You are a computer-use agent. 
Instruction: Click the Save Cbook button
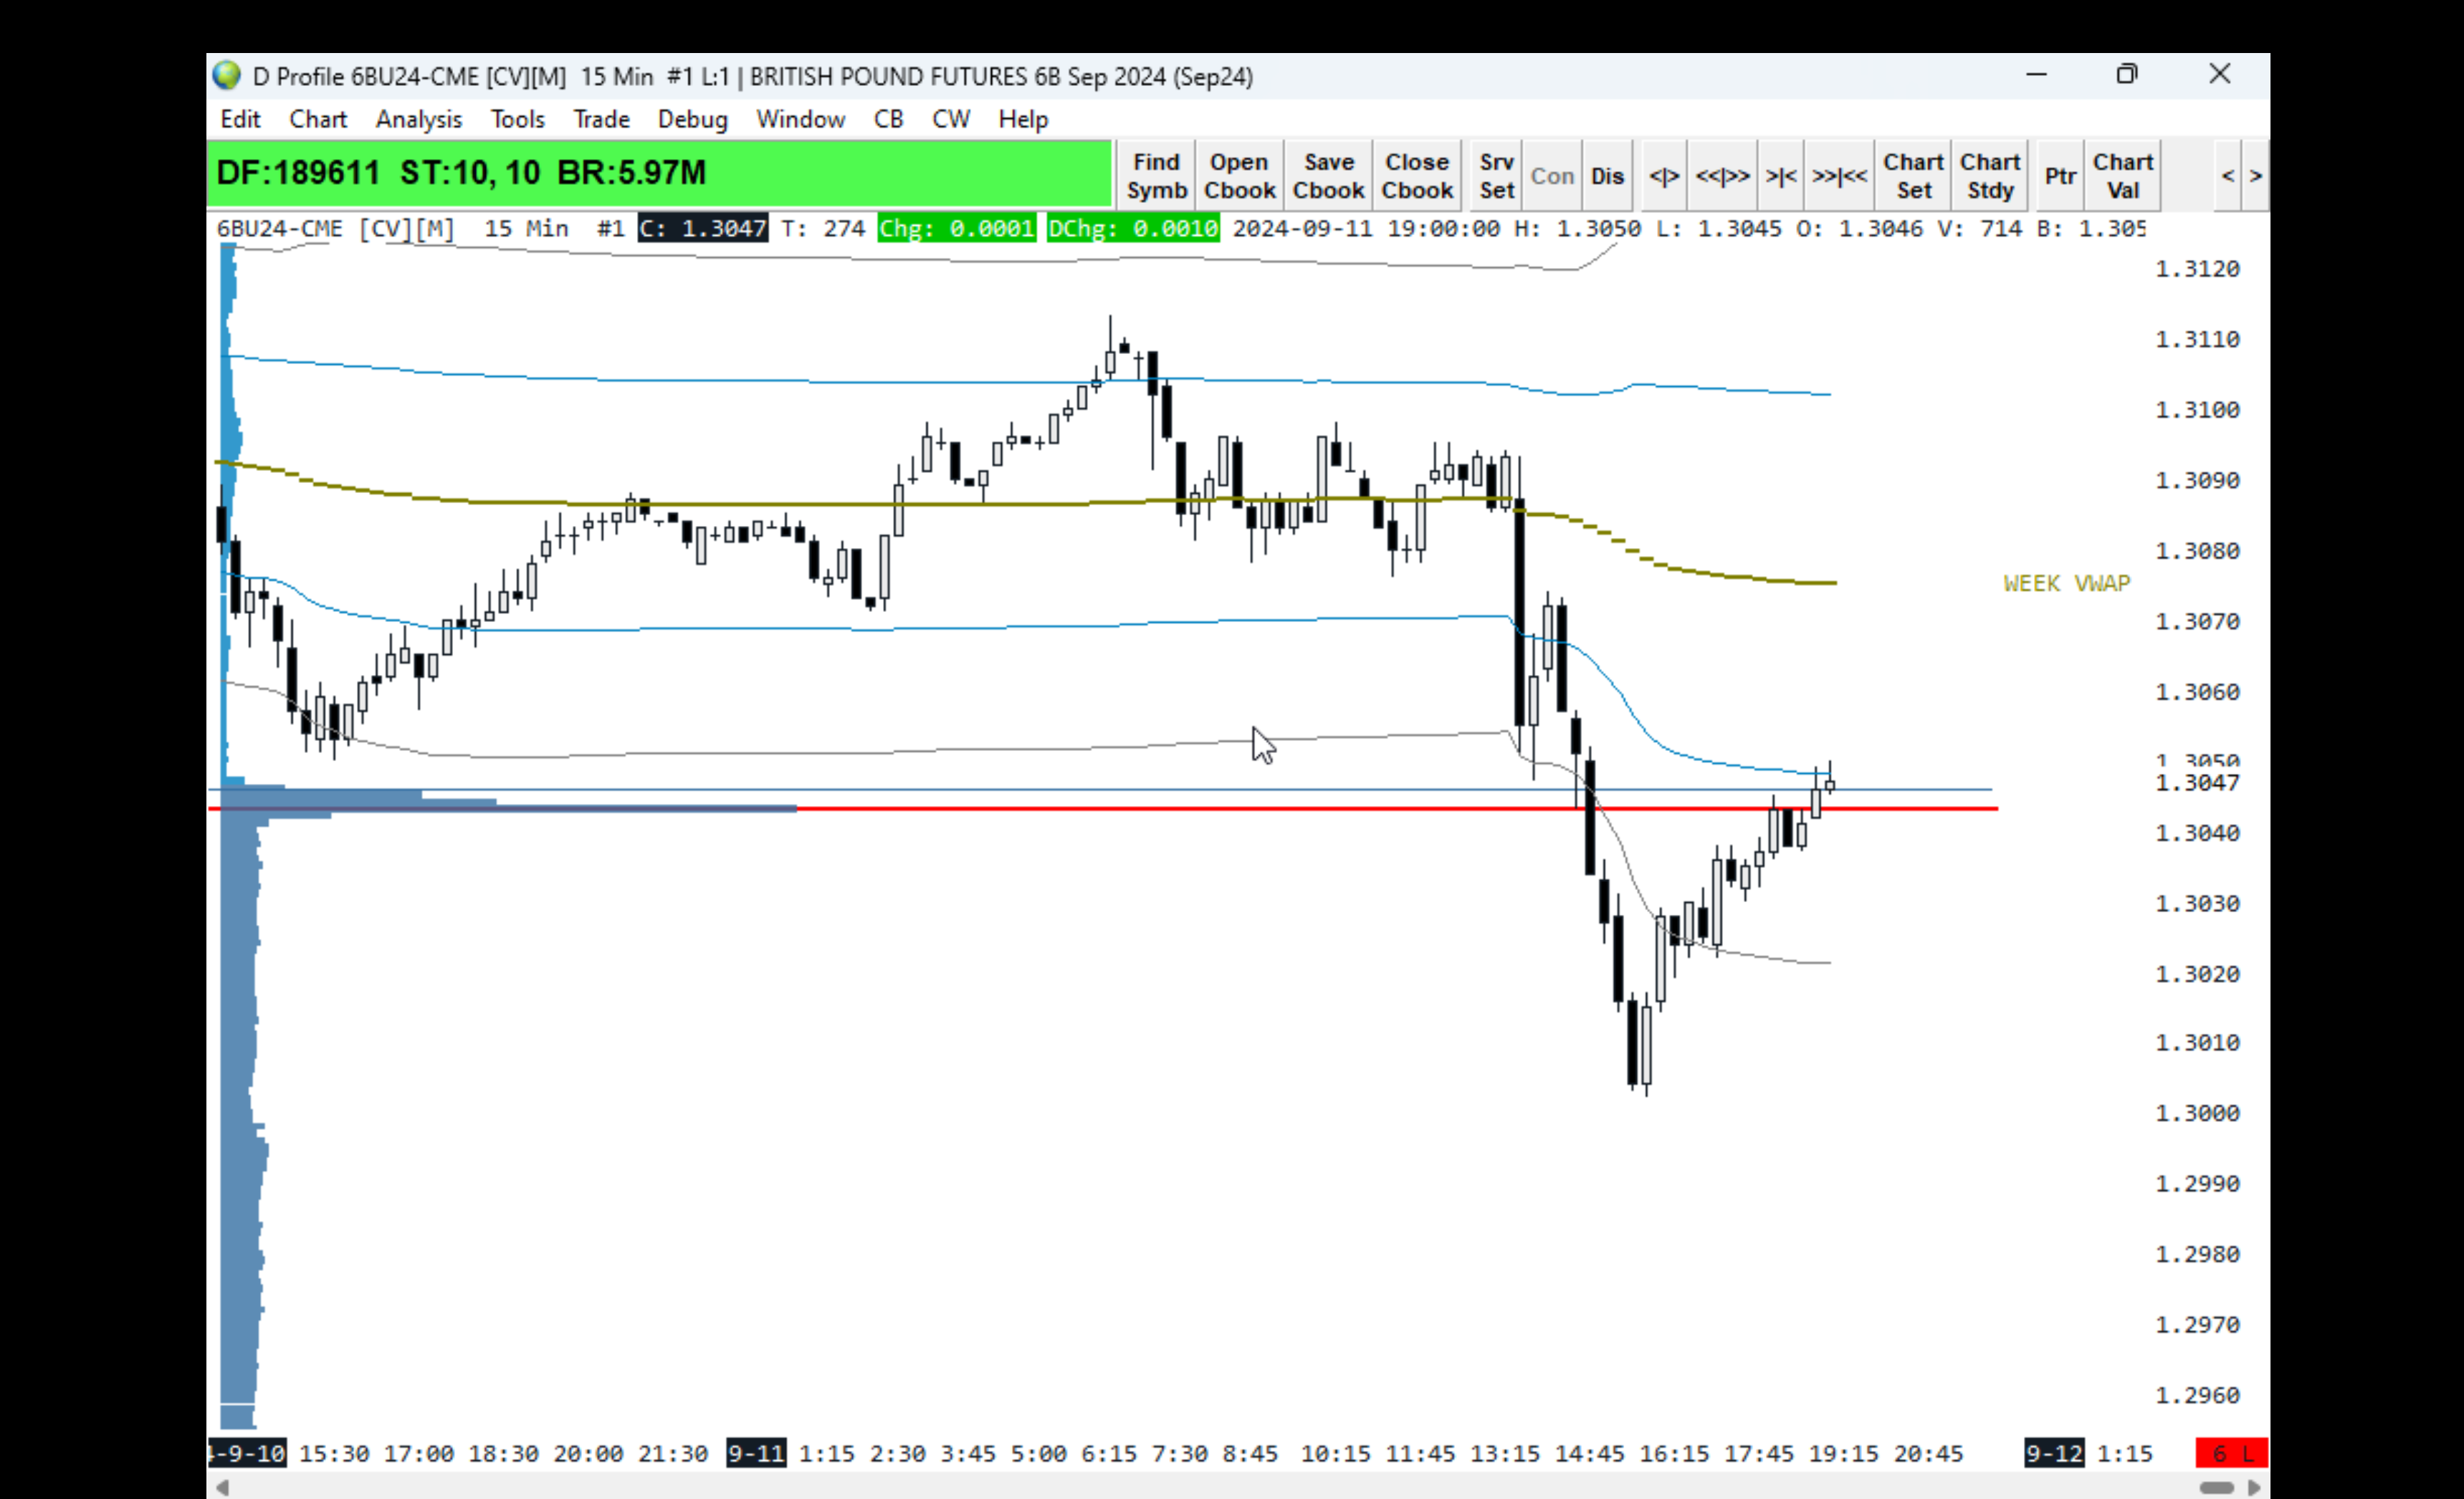tap(1327, 176)
